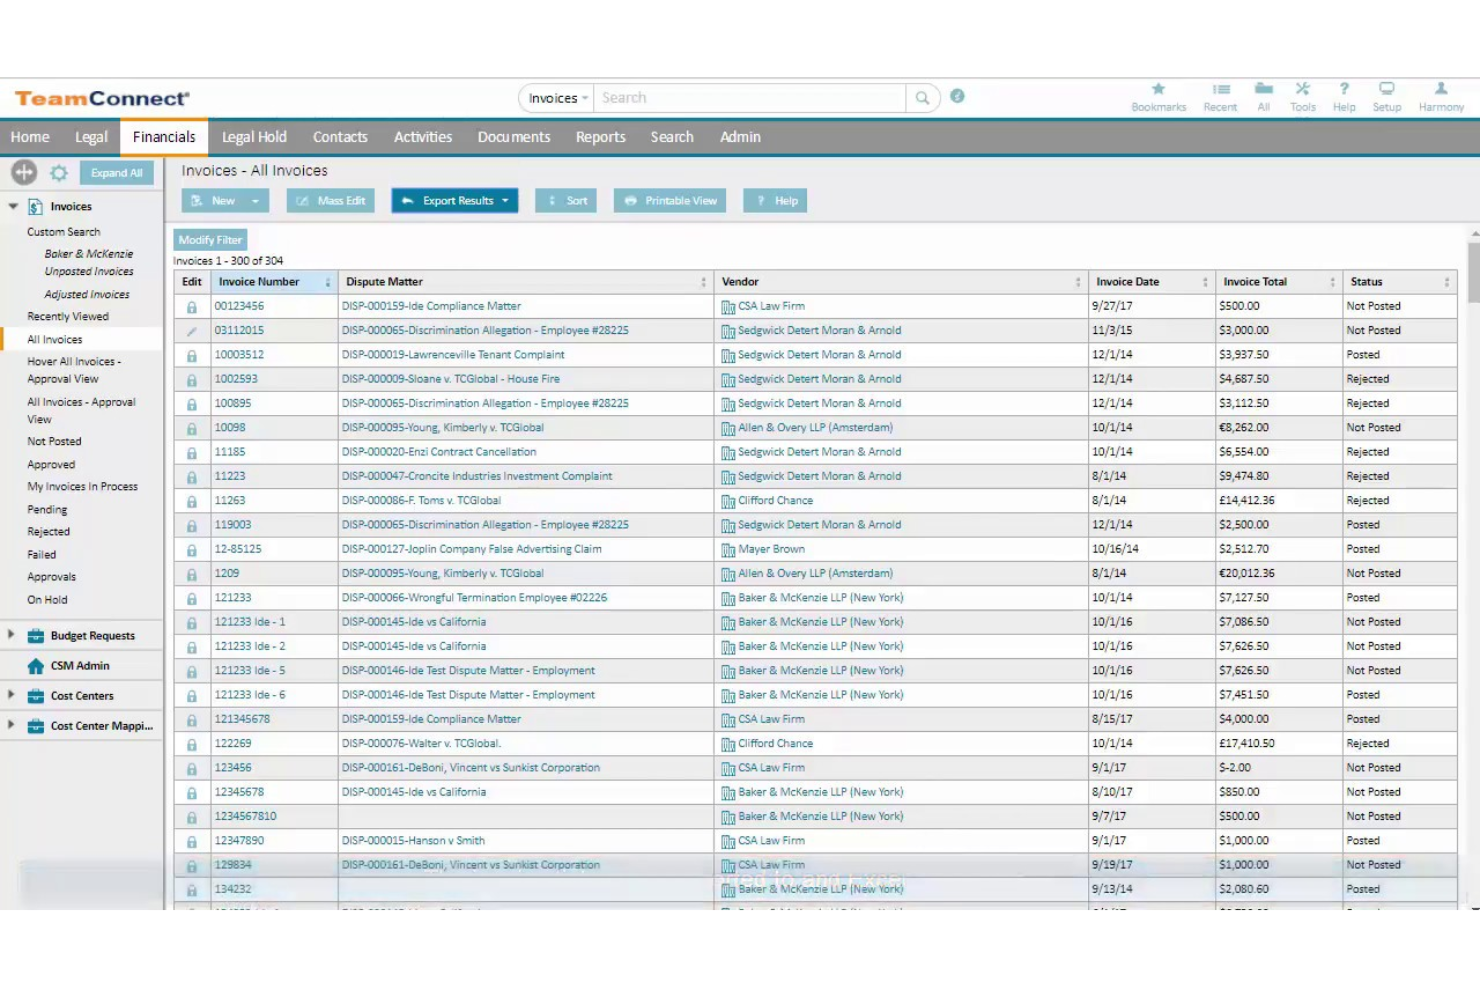
Task: Click the toolbar Help button
Action: 775,201
